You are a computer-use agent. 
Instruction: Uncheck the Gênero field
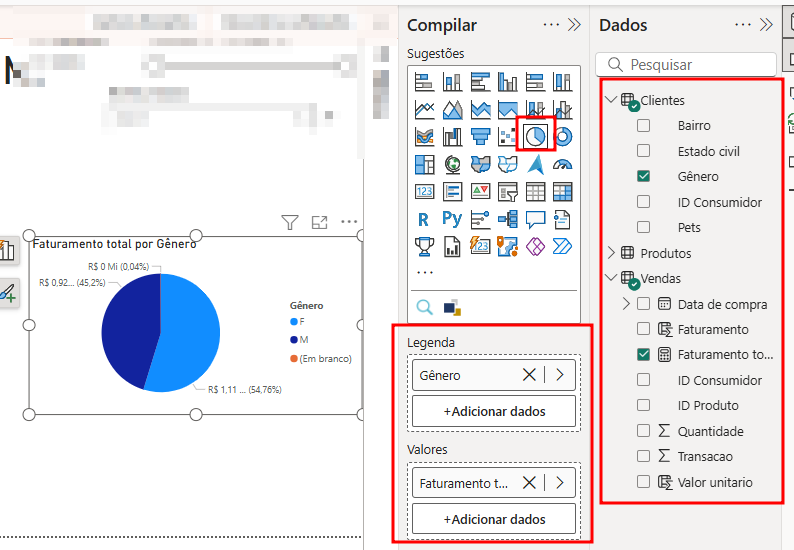[643, 176]
